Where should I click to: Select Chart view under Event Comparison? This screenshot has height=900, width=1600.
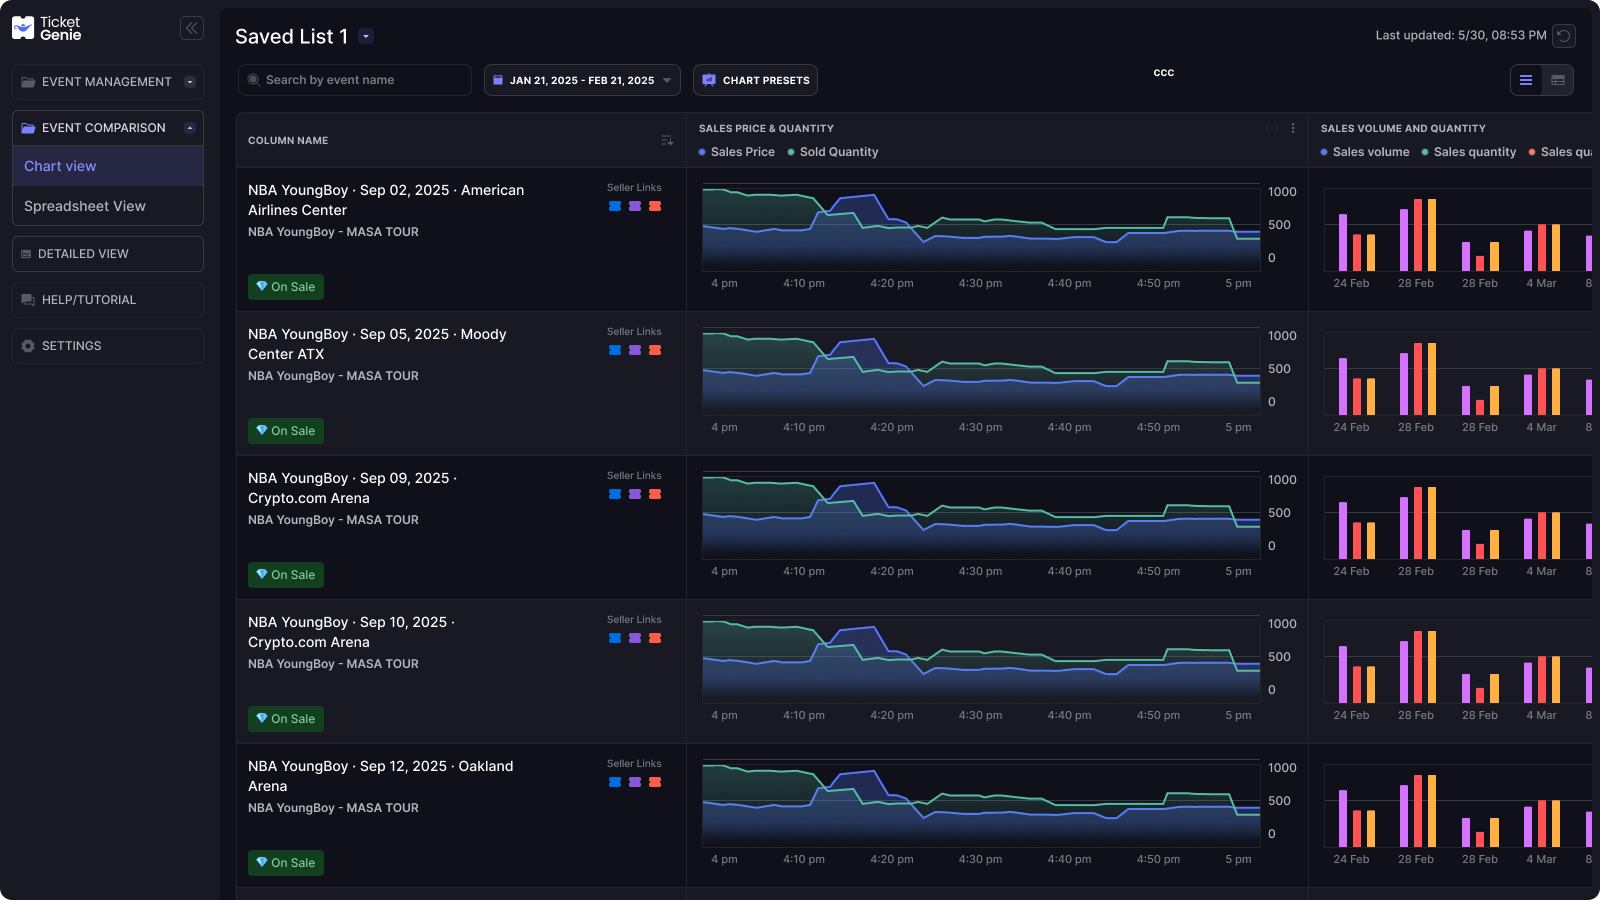(60, 165)
